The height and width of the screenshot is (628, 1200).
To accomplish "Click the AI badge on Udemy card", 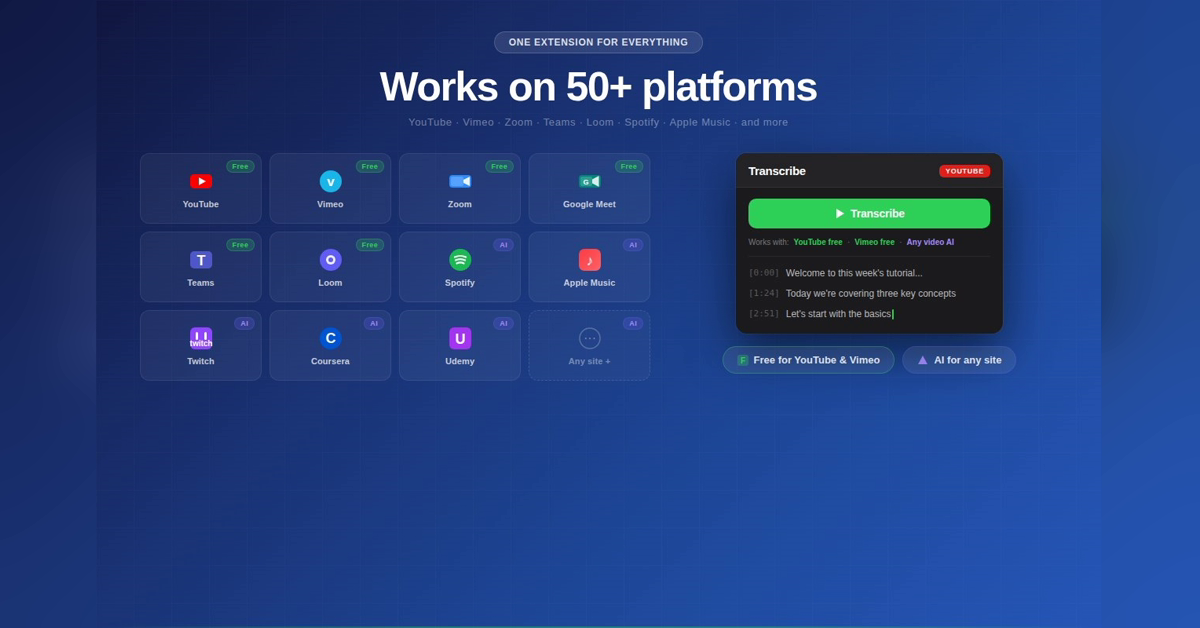I will tap(503, 323).
